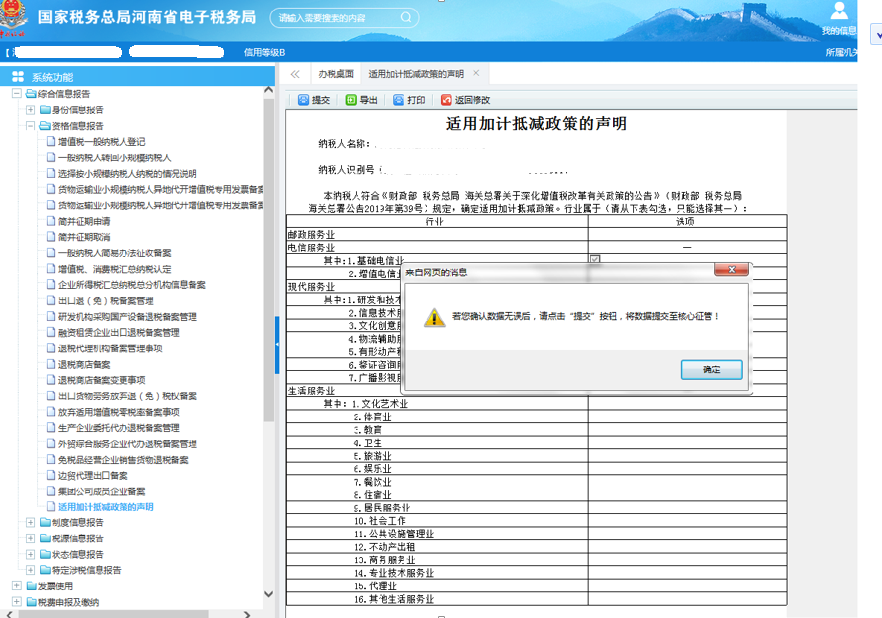Close the 适用加计抵减政策的声明 tab

pyautogui.click(x=476, y=73)
